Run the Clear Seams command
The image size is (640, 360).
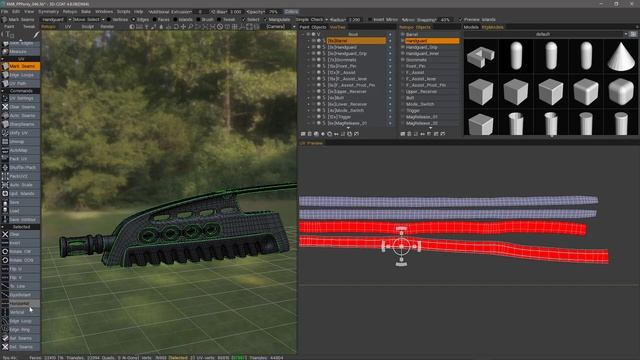coord(20,107)
